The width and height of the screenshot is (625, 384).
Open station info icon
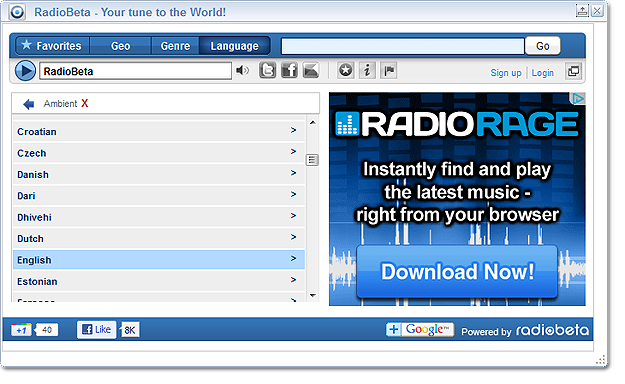click(367, 71)
